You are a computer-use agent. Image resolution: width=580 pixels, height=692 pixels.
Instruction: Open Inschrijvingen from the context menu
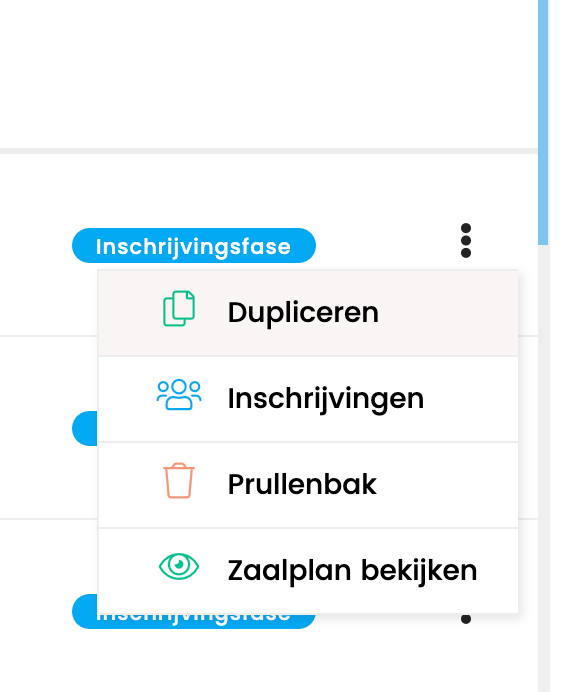click(x=308, y=399)
